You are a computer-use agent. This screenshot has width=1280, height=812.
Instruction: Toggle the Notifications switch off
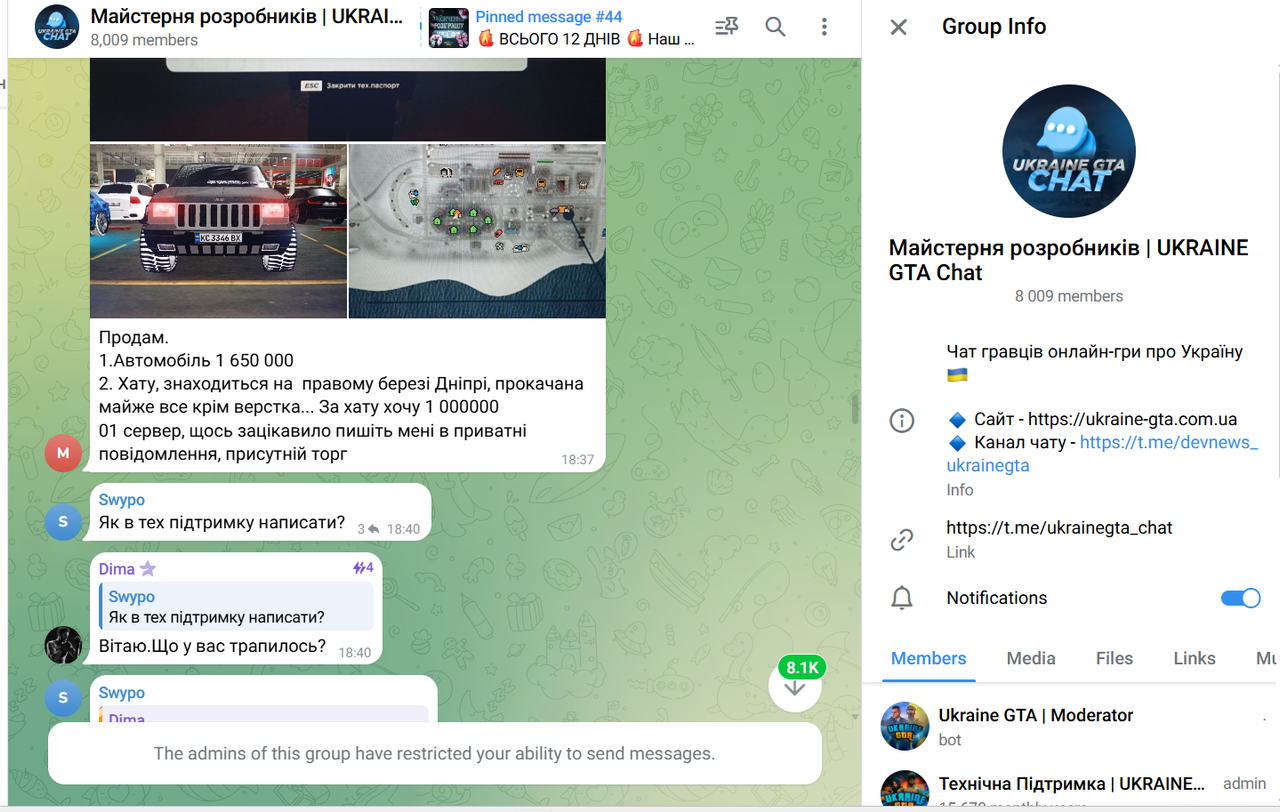coord(1241,598)
